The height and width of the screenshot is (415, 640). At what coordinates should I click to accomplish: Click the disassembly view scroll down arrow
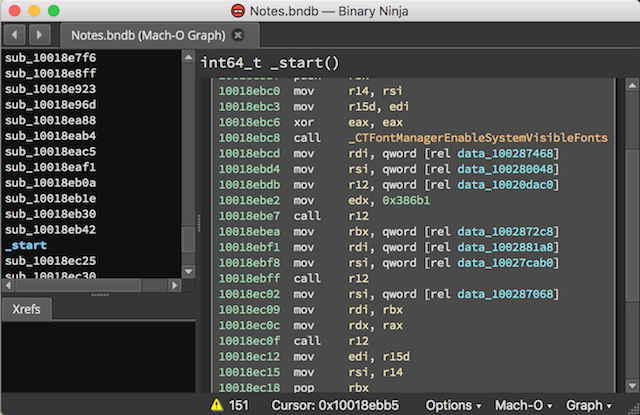point(632,385)
